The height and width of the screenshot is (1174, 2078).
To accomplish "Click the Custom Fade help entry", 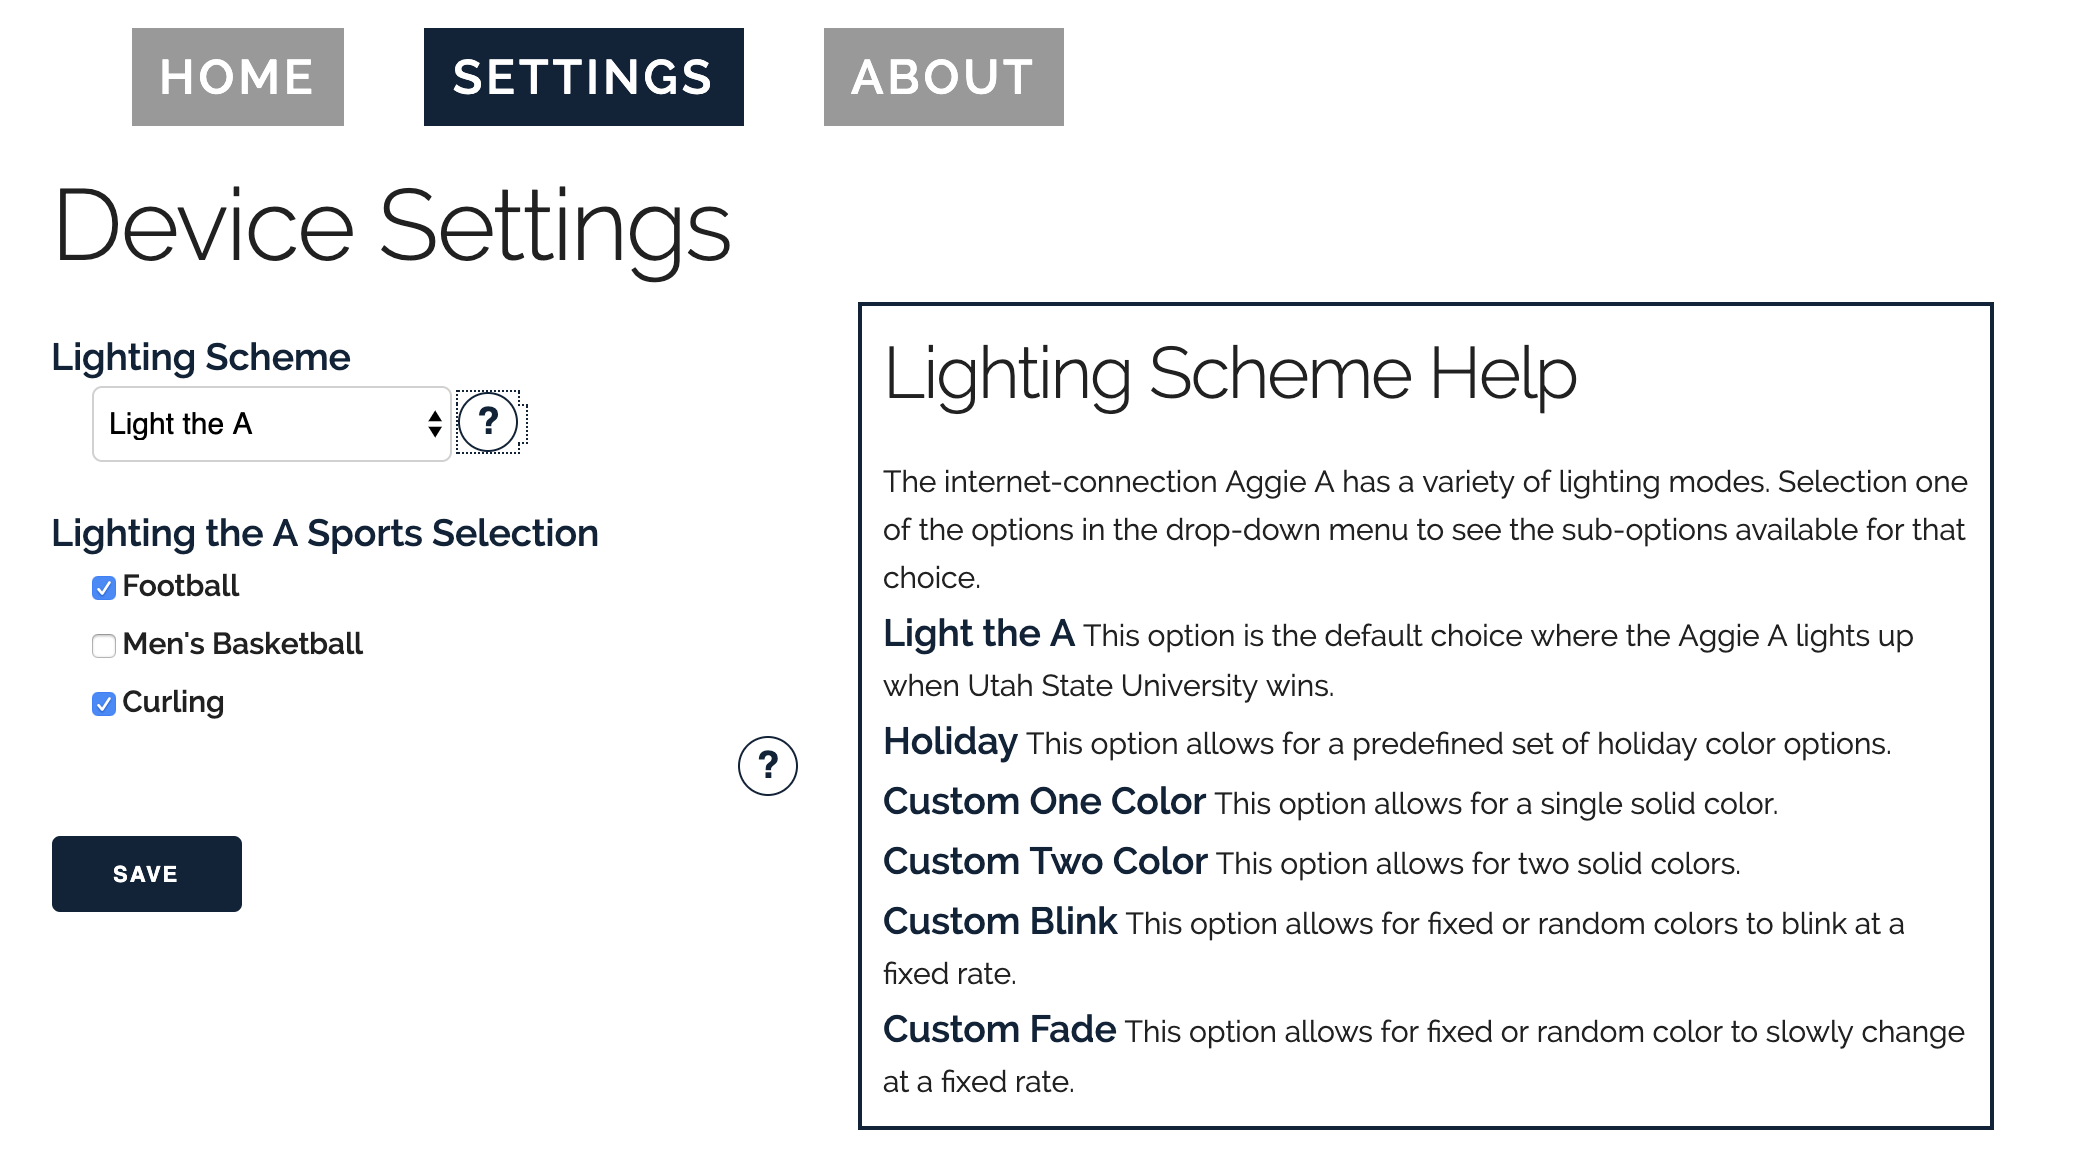I will click(x=1000, y=1030).
